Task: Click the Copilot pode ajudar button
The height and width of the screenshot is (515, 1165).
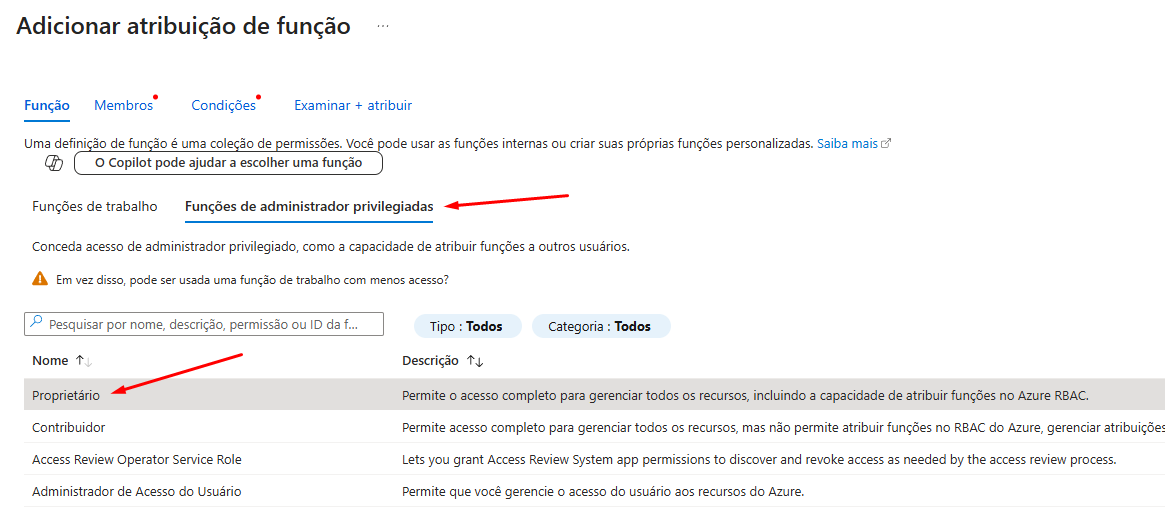Action: tap(228, 163)
